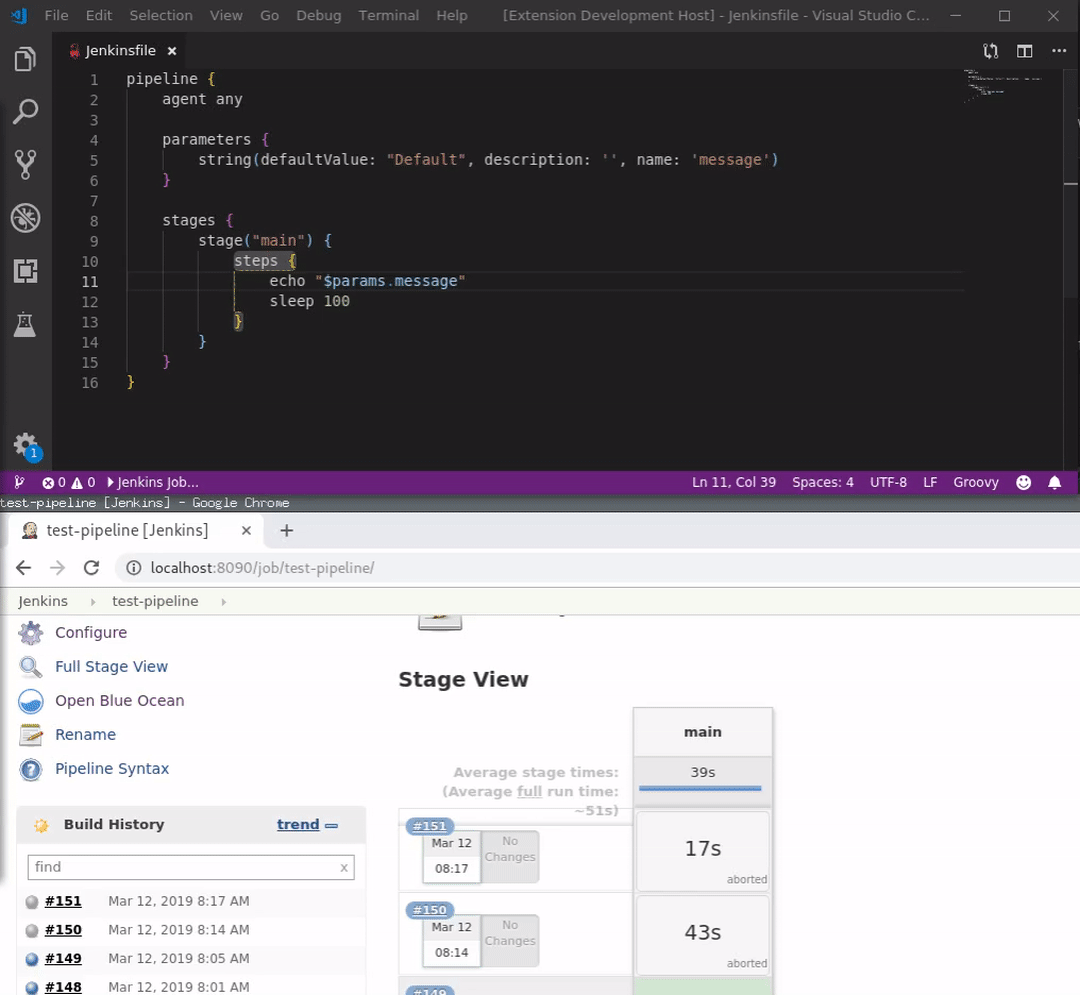Reload the Jenkins page

[x=92, y=567]
